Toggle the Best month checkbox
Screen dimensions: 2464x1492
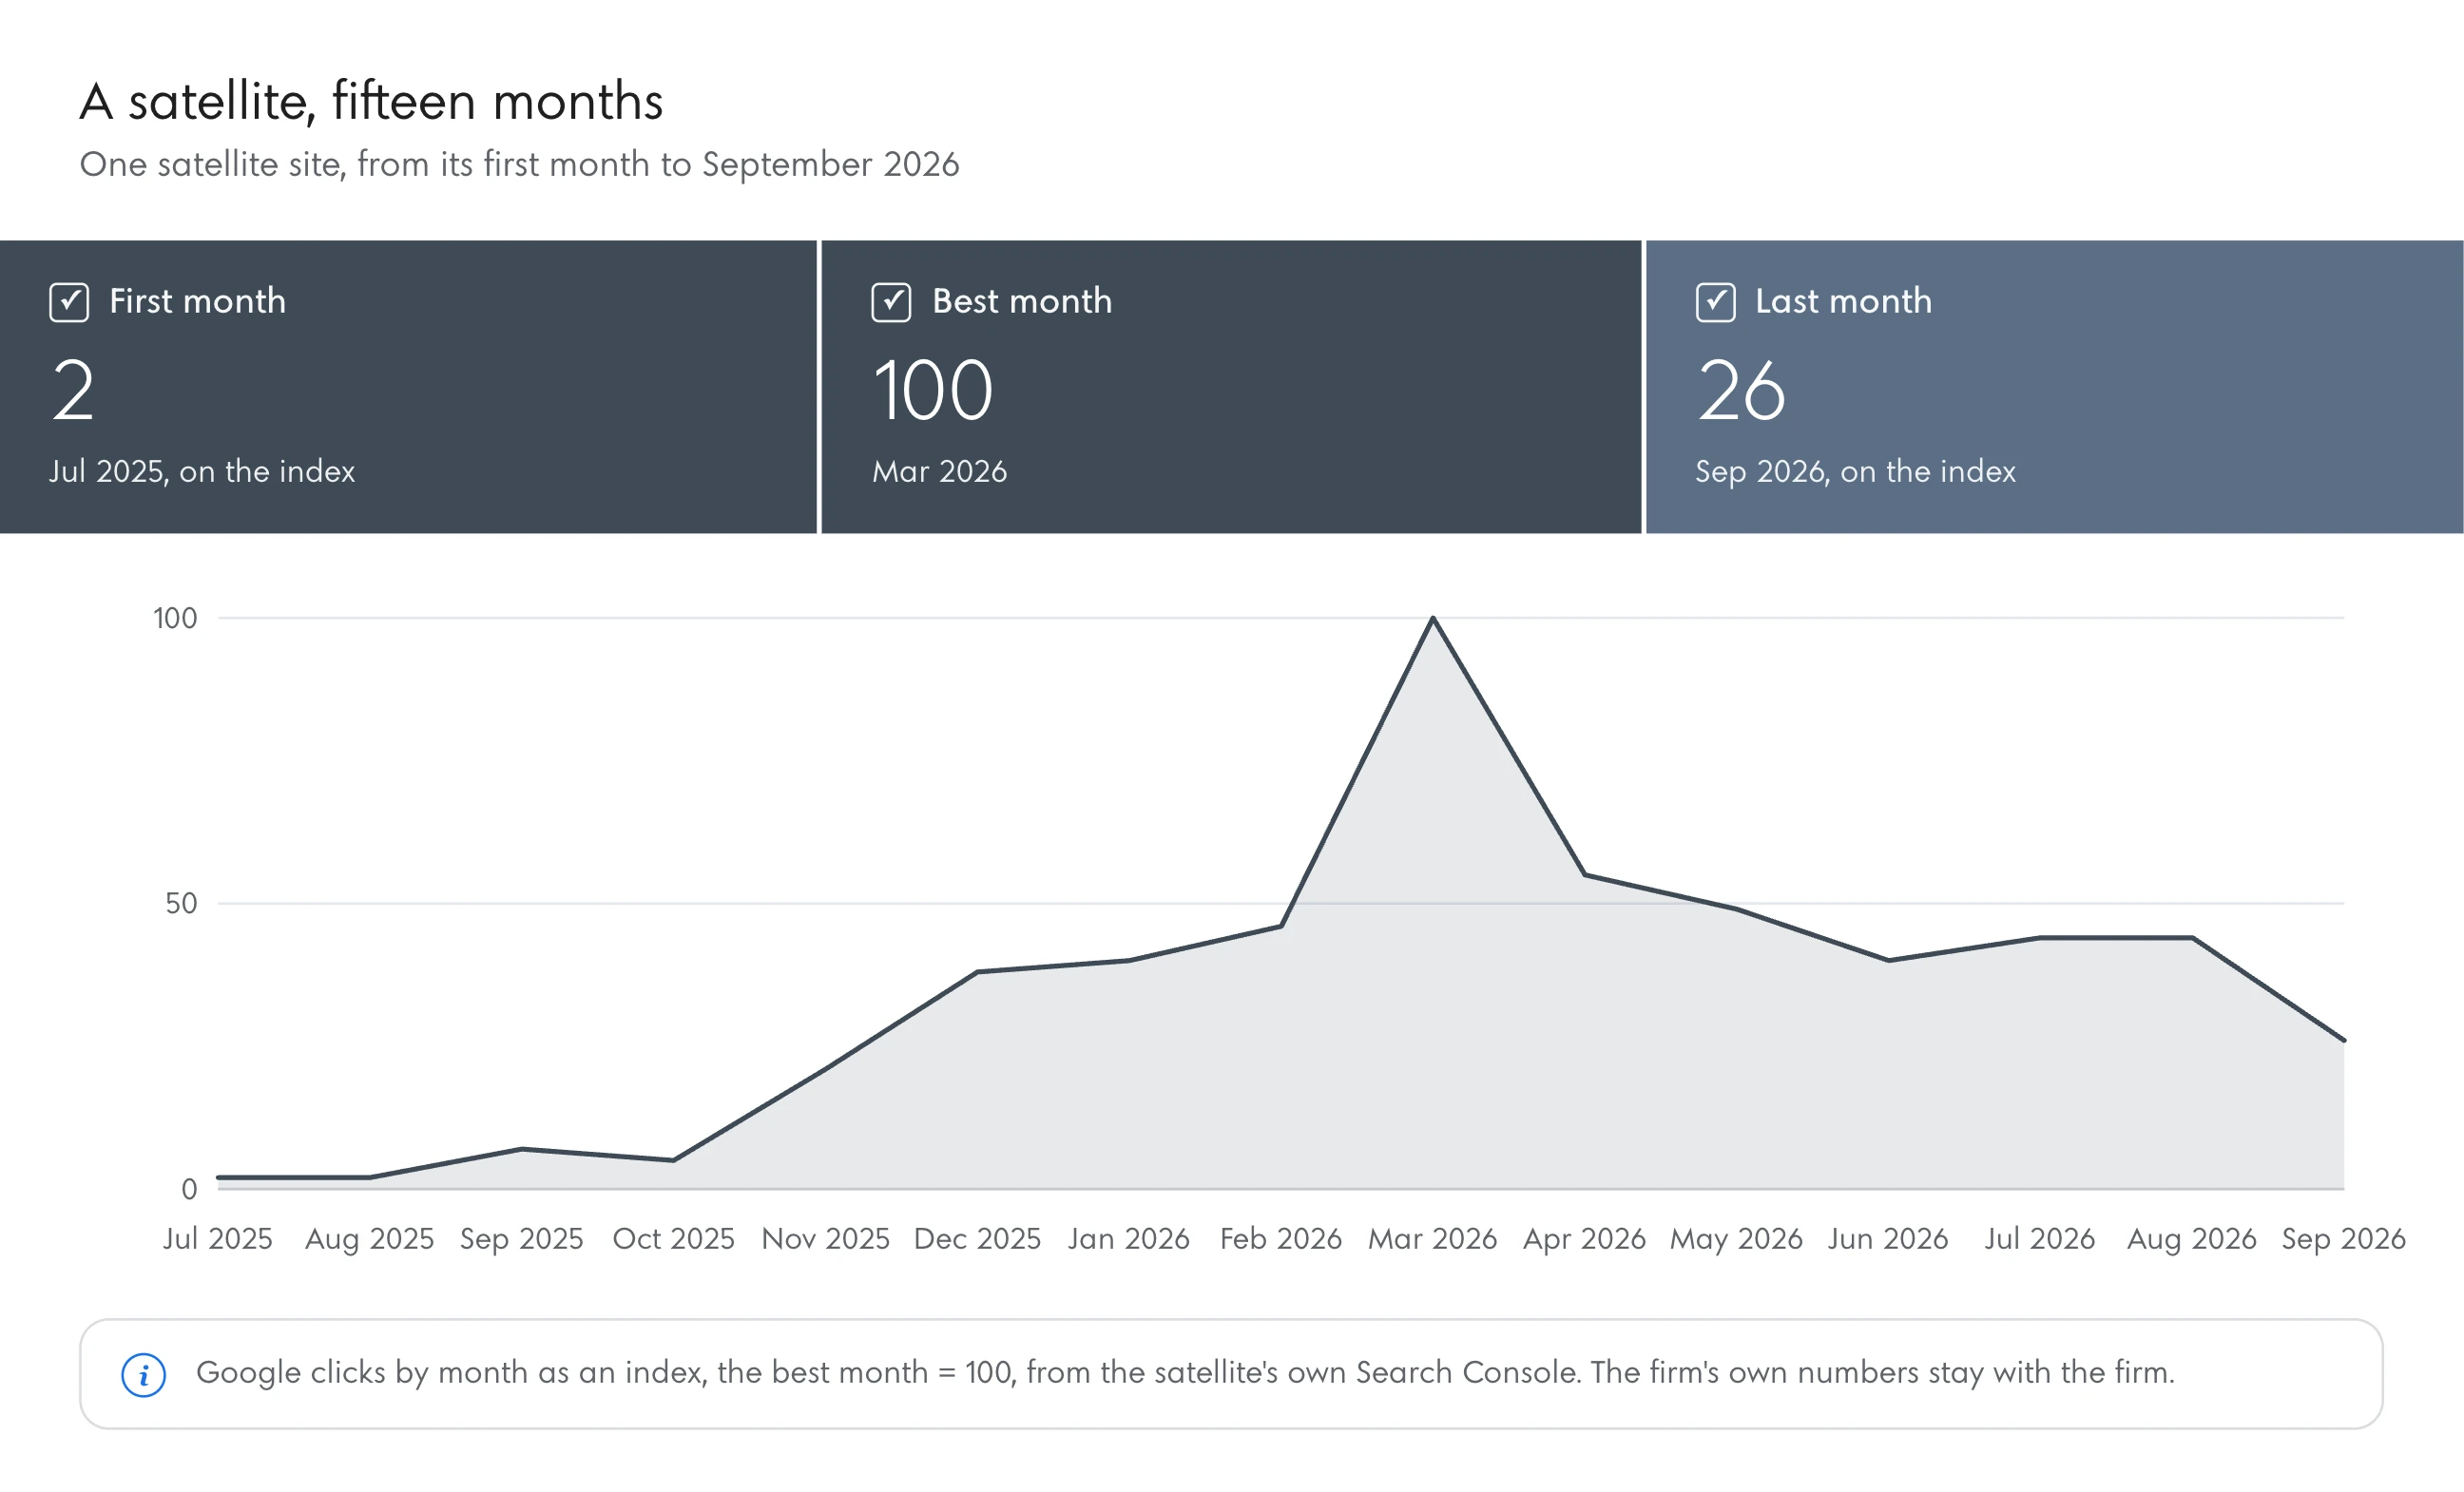[891, 302]
